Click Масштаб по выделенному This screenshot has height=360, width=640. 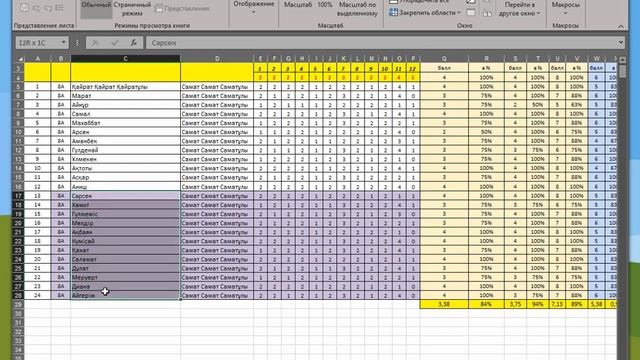tap(357, 9)
